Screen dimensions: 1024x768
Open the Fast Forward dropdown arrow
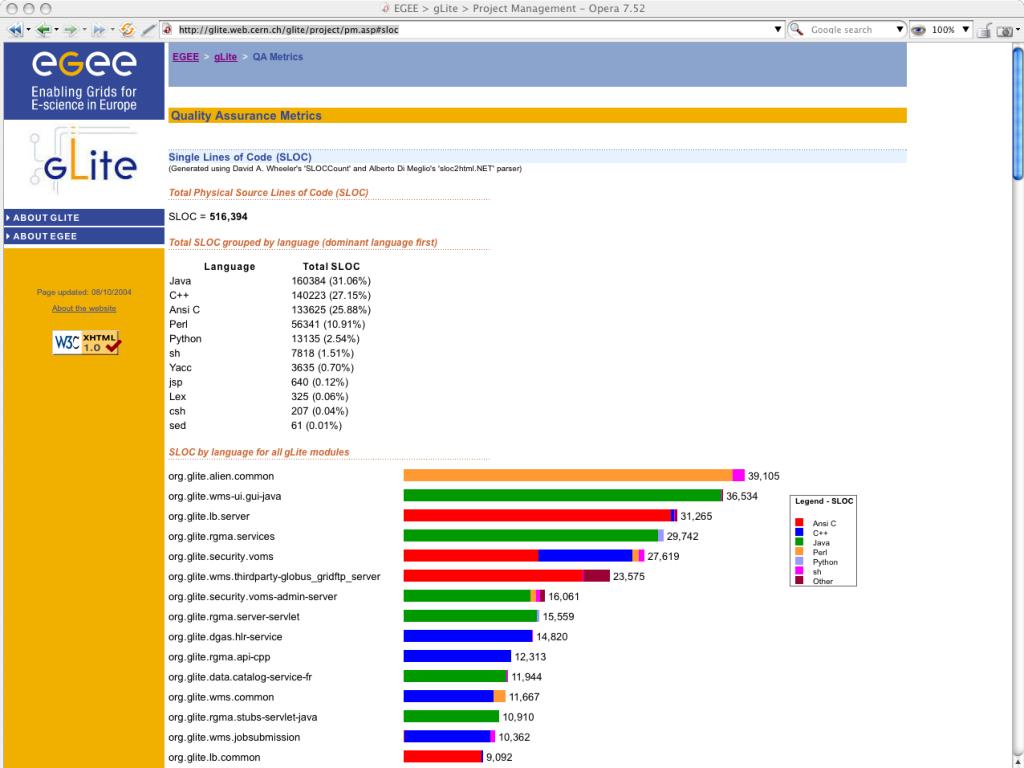click(112, 29)
